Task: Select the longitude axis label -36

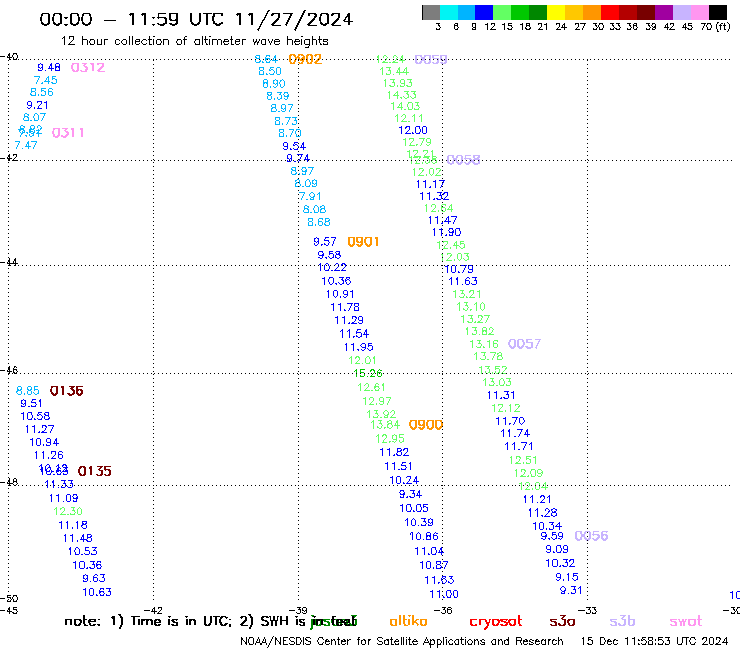Action: pos(443,610)
